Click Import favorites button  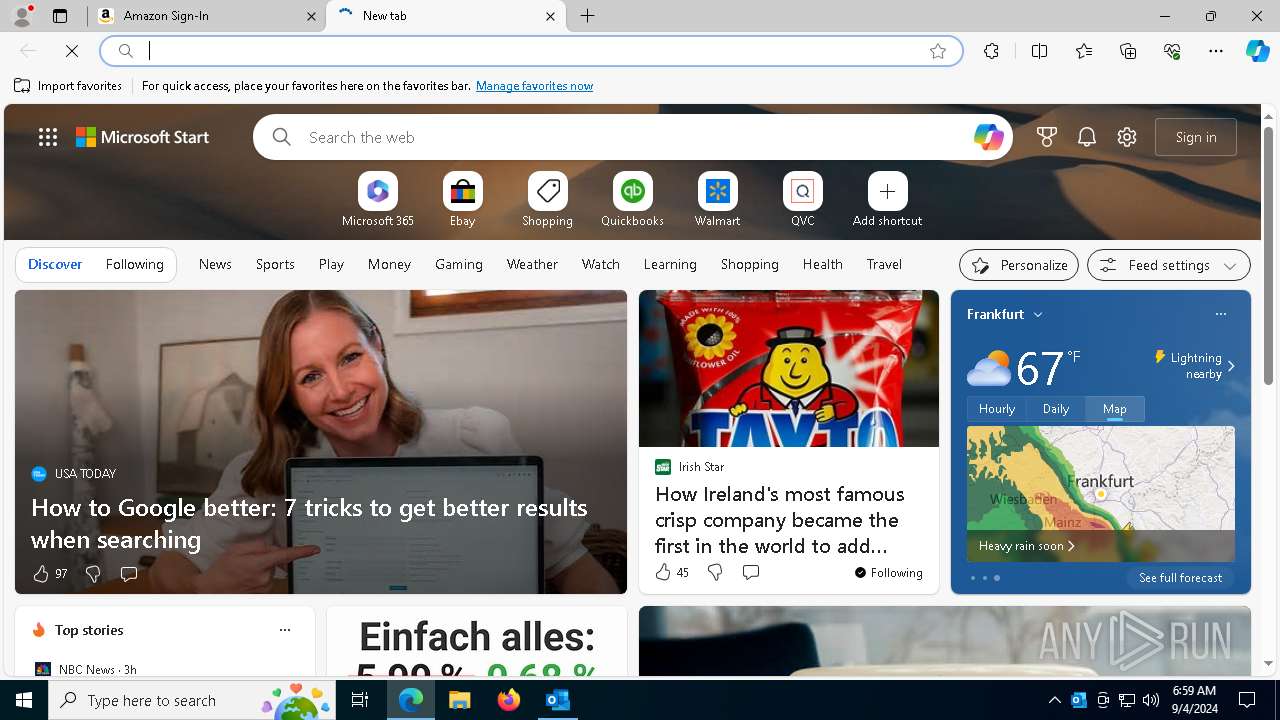coord(68,86)
